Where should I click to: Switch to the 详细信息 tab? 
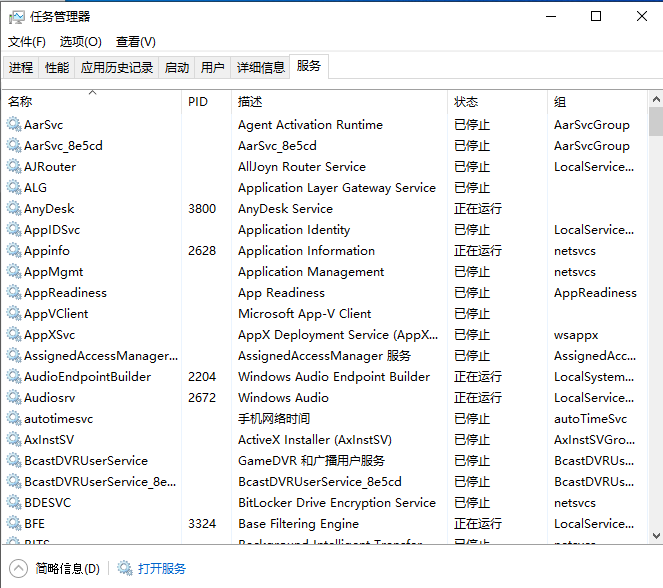[260, 68]
